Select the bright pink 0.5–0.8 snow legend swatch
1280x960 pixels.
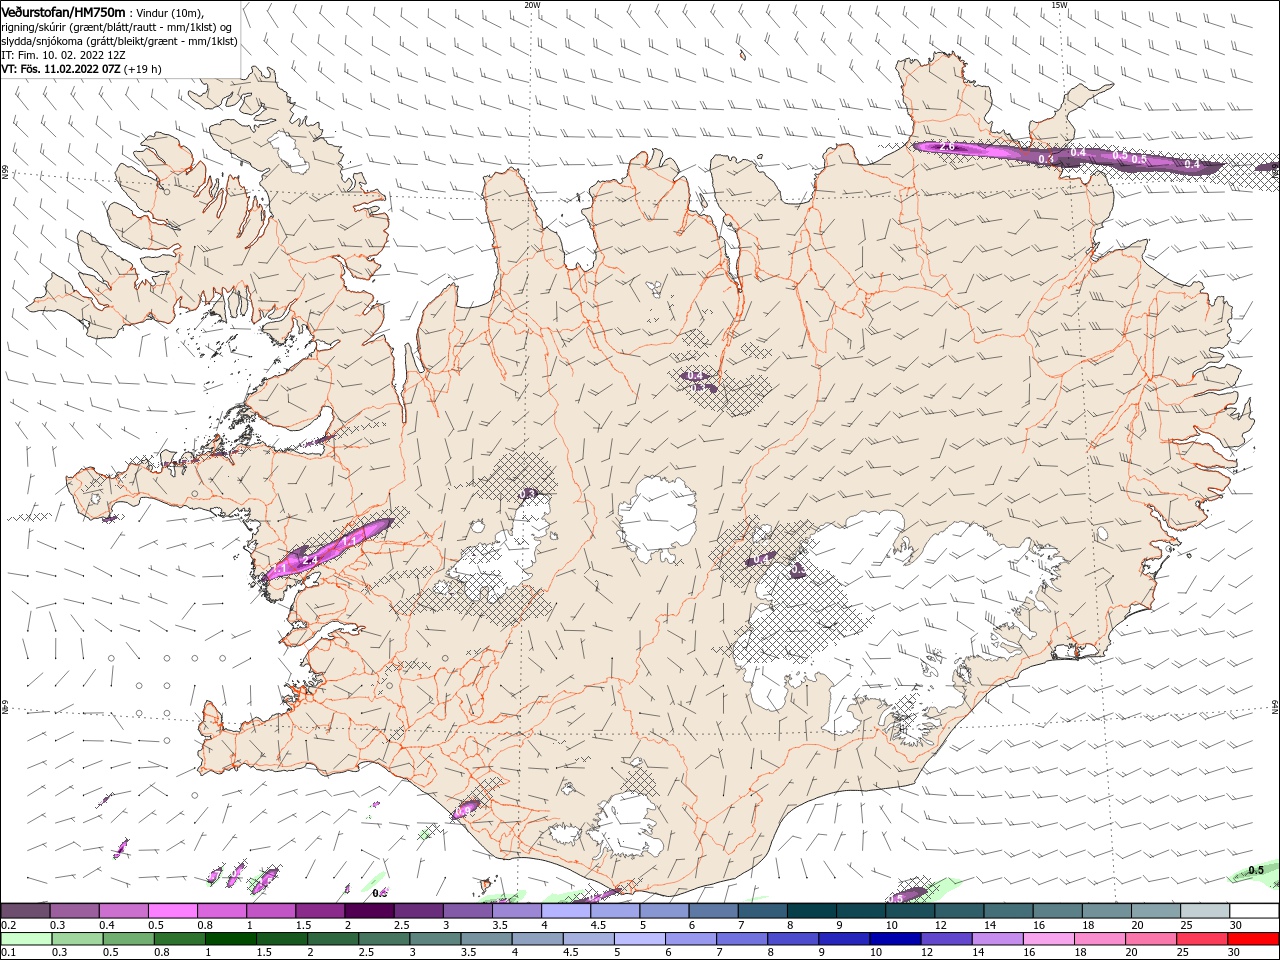[x=172, y=911]
